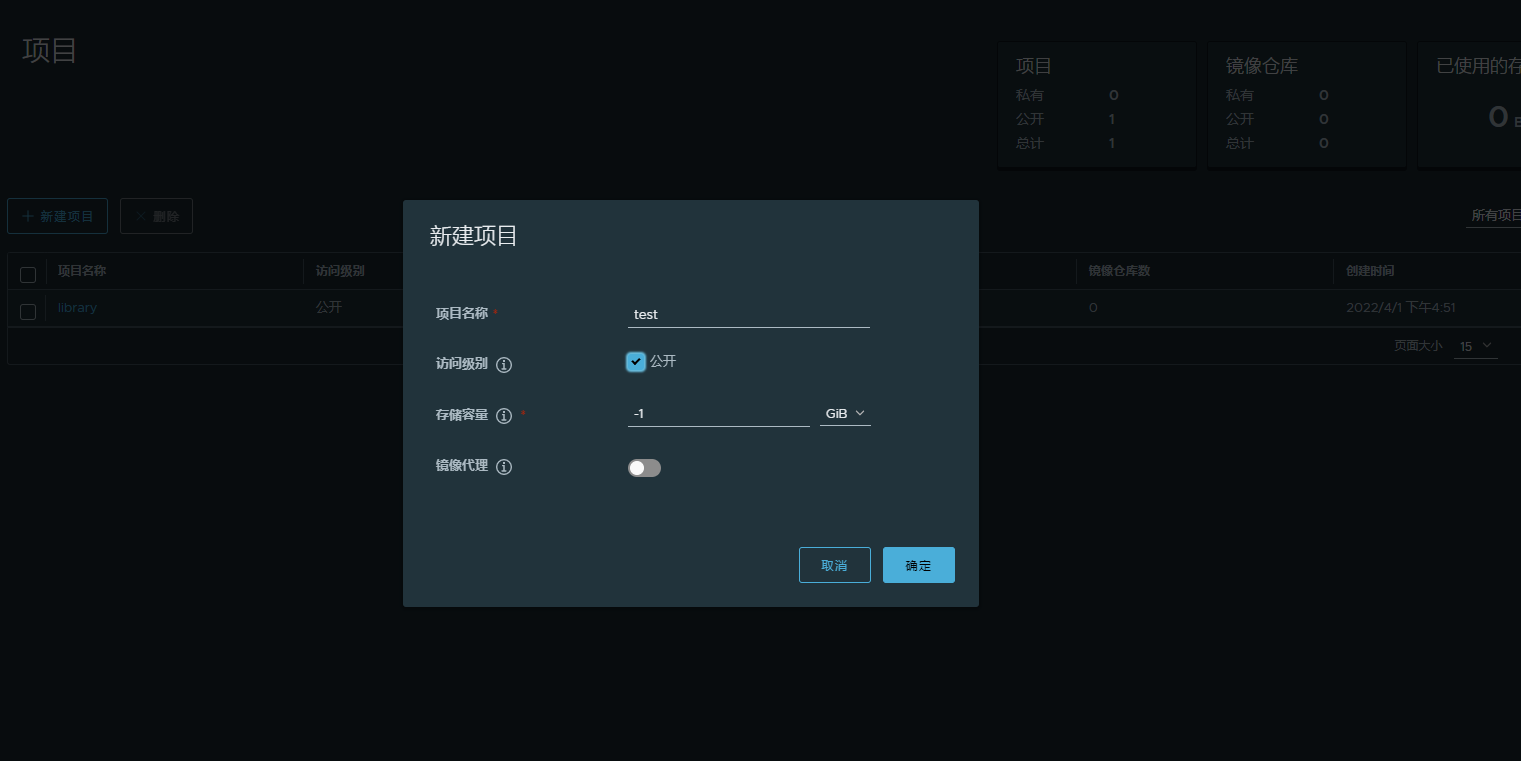Click the storage quota info icon
The height and width of the screenshot is (761, 1521).
504,416
